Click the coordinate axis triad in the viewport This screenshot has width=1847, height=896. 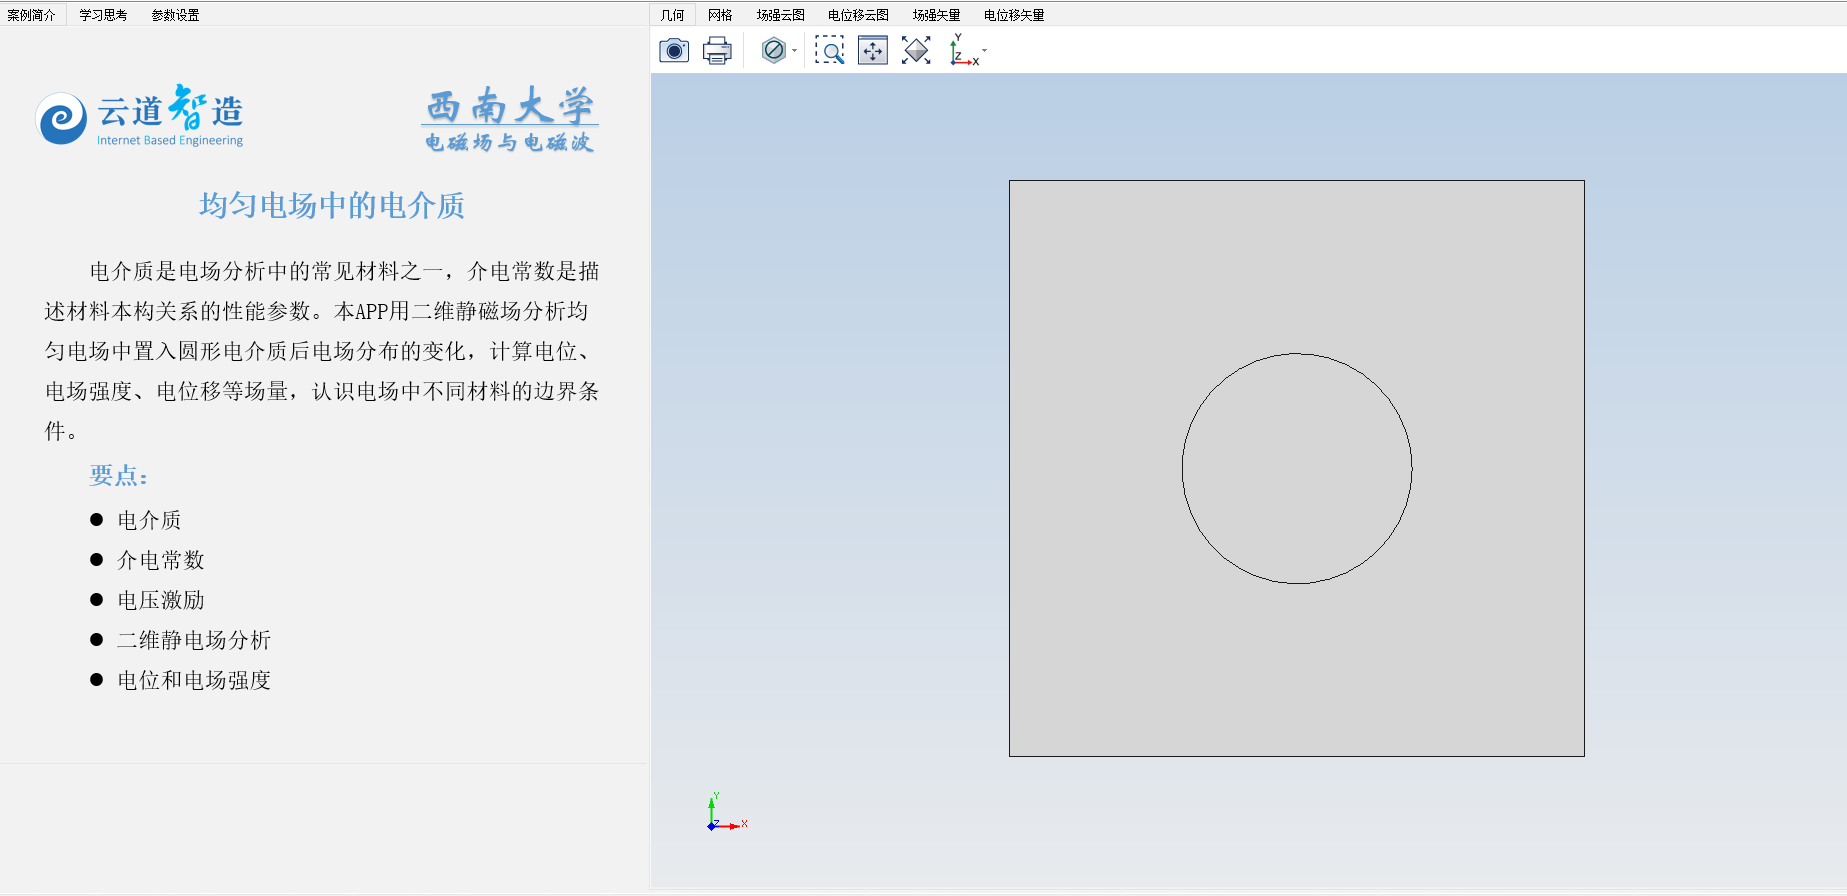pos(727,812)
